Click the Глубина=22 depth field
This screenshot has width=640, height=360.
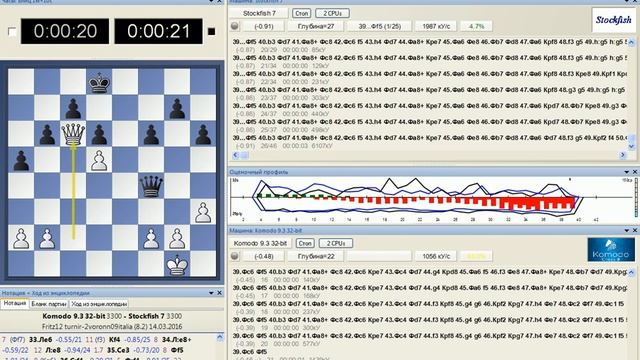point(316,256)
